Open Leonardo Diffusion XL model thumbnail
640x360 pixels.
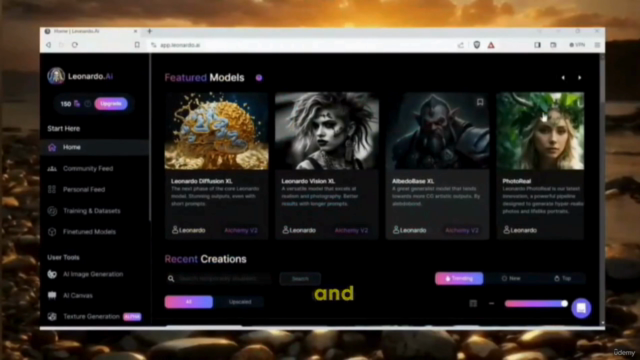[216, 131]
